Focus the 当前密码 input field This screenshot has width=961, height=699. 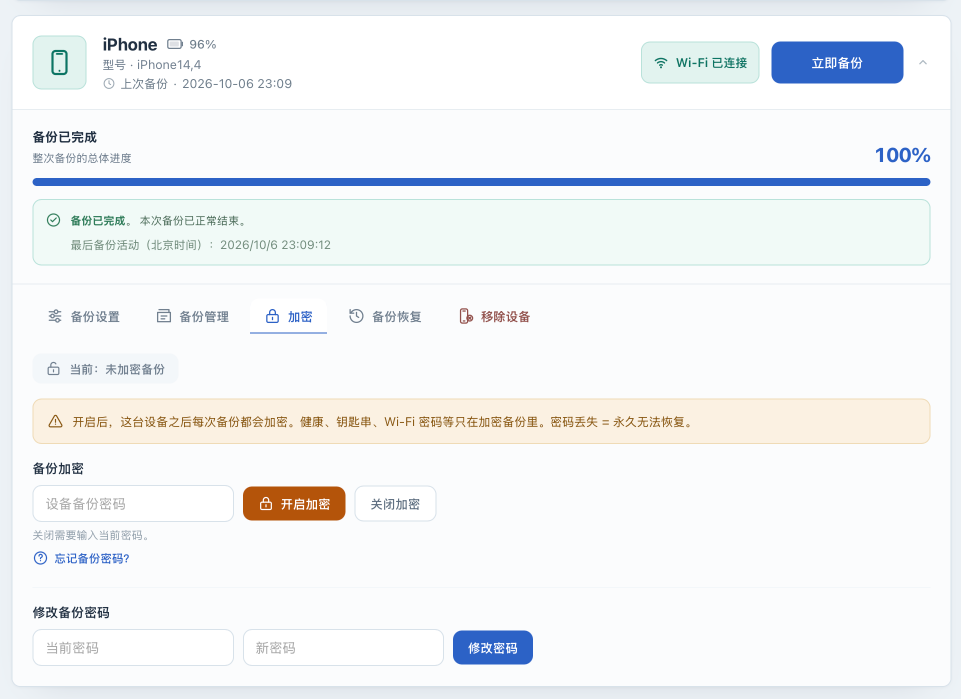pos(133,648)
